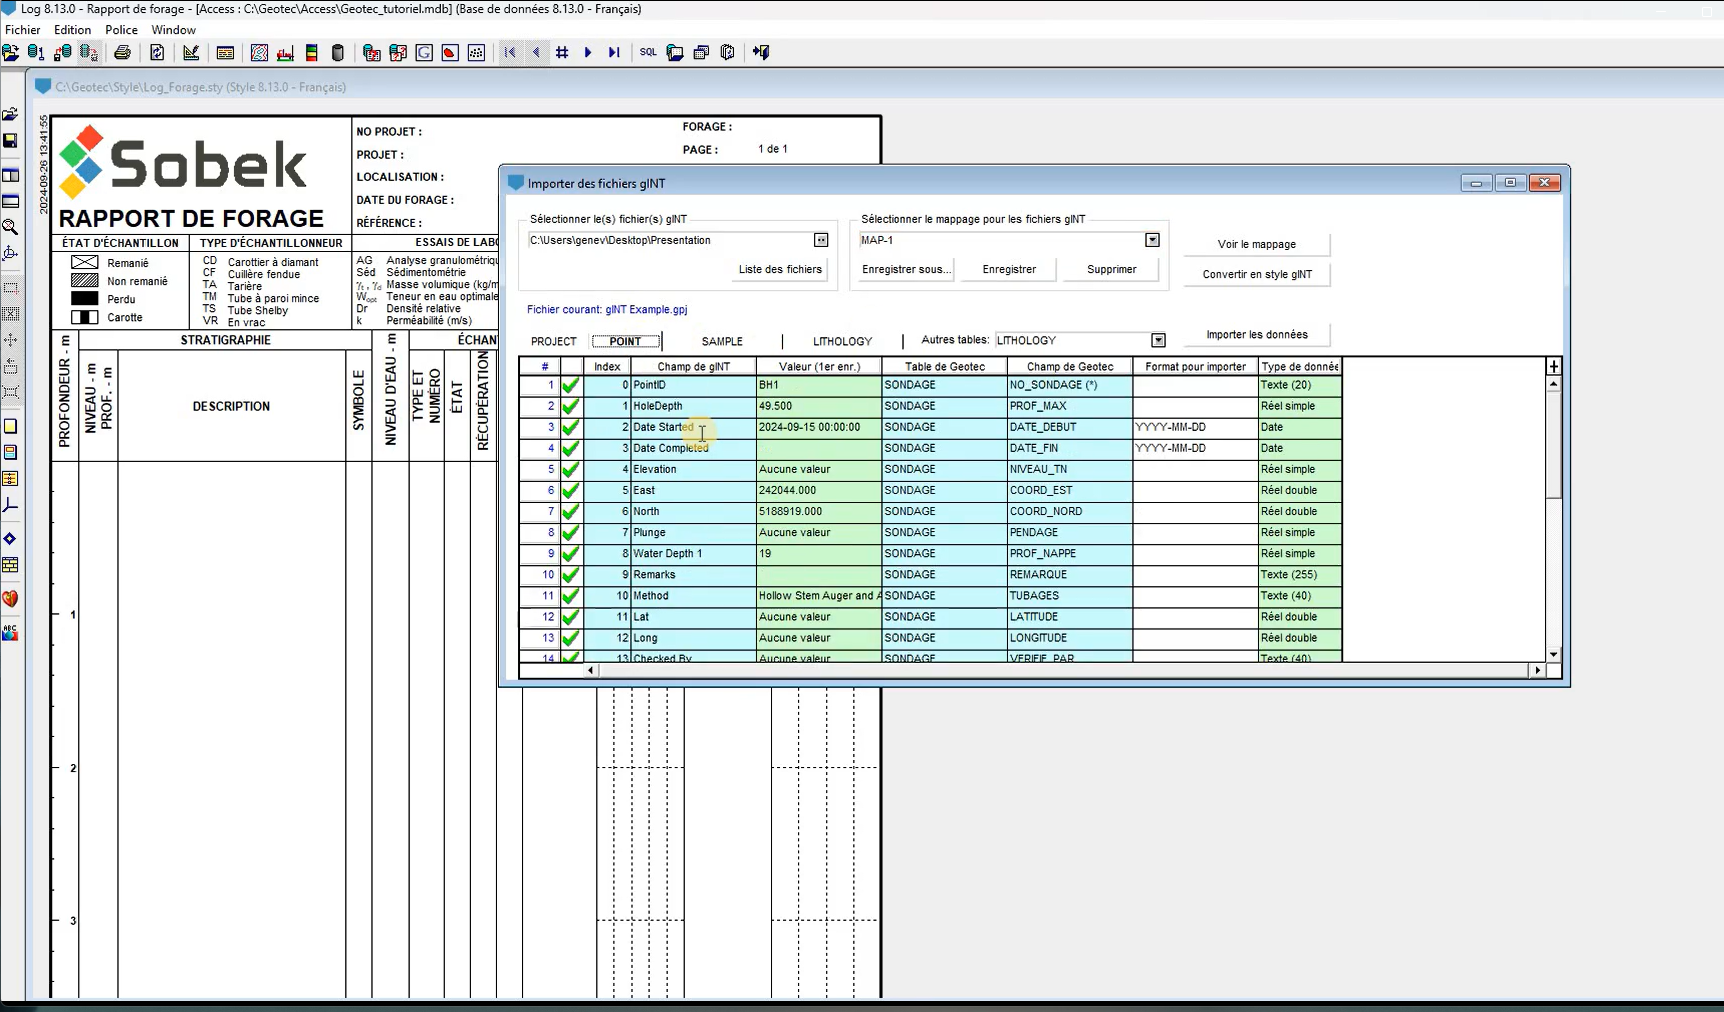Image resolution: width=1724 pixels, height=1012 pixels.
Task: Click the vertical scrollbar thumb in table
Action: tap(1554, 444)
